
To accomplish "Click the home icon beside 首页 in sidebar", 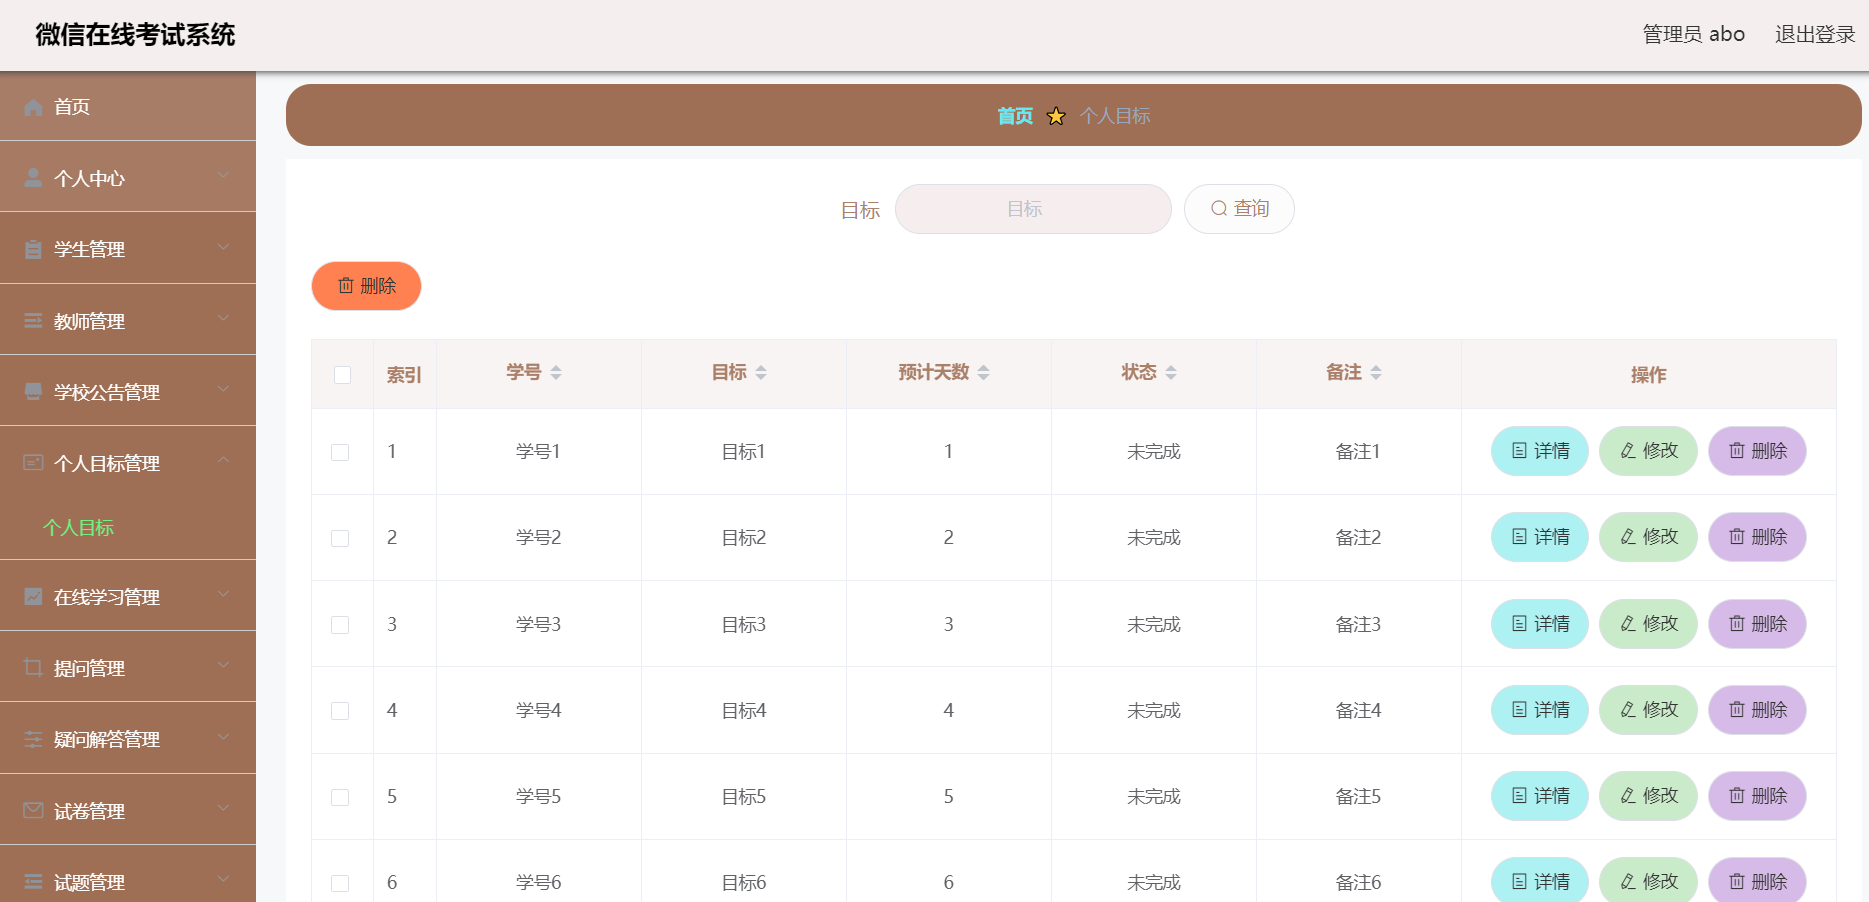I will pyautogui.click(x=33, y=107).
